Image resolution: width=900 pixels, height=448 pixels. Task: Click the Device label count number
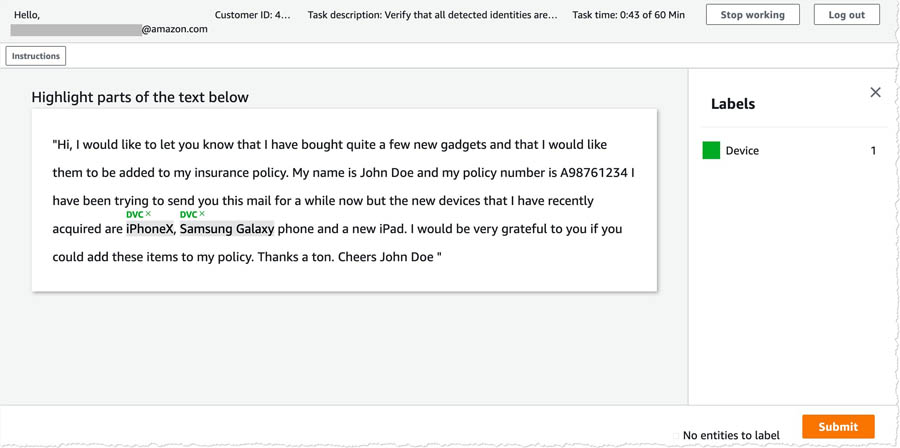pos(873,151)
